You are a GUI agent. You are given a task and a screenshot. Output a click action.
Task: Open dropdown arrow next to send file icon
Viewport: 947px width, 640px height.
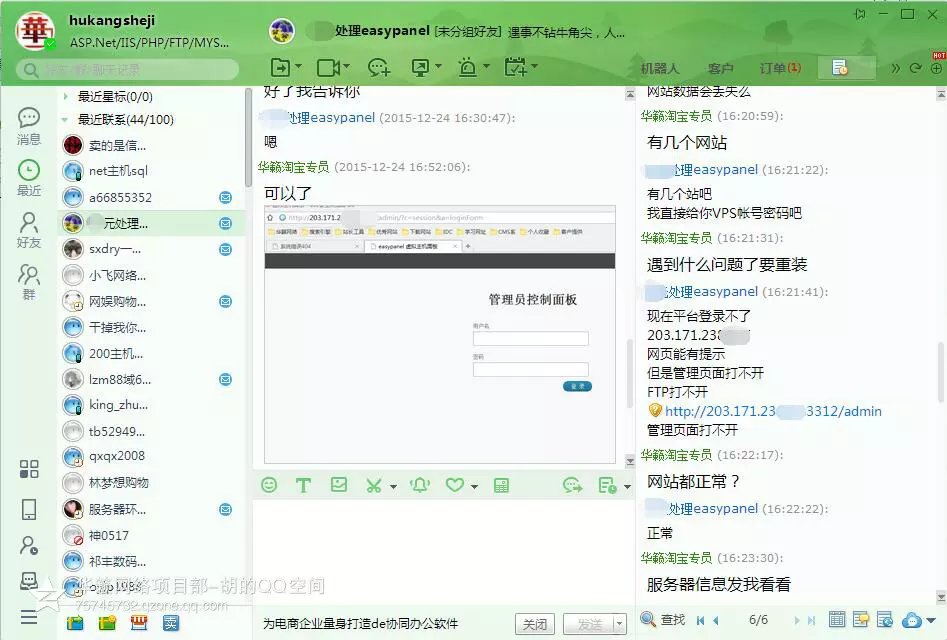coord(298,66)
